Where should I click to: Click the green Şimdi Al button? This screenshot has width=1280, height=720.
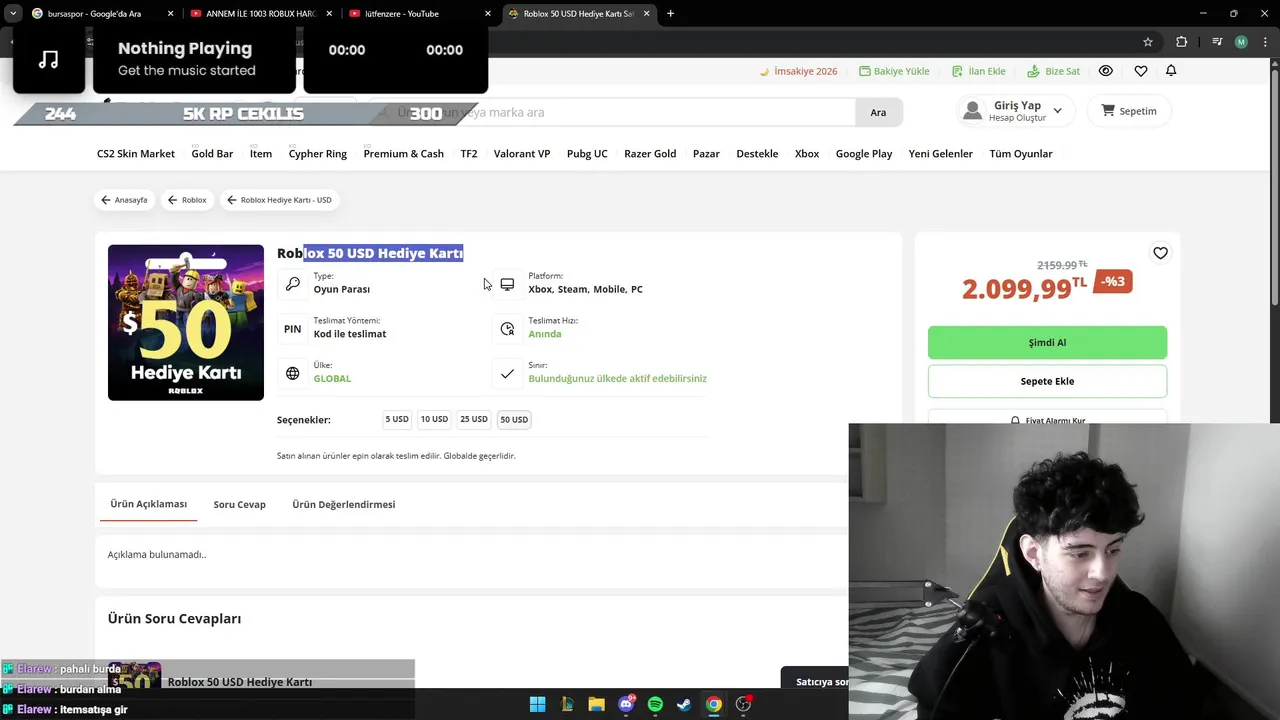[1047, 342]
